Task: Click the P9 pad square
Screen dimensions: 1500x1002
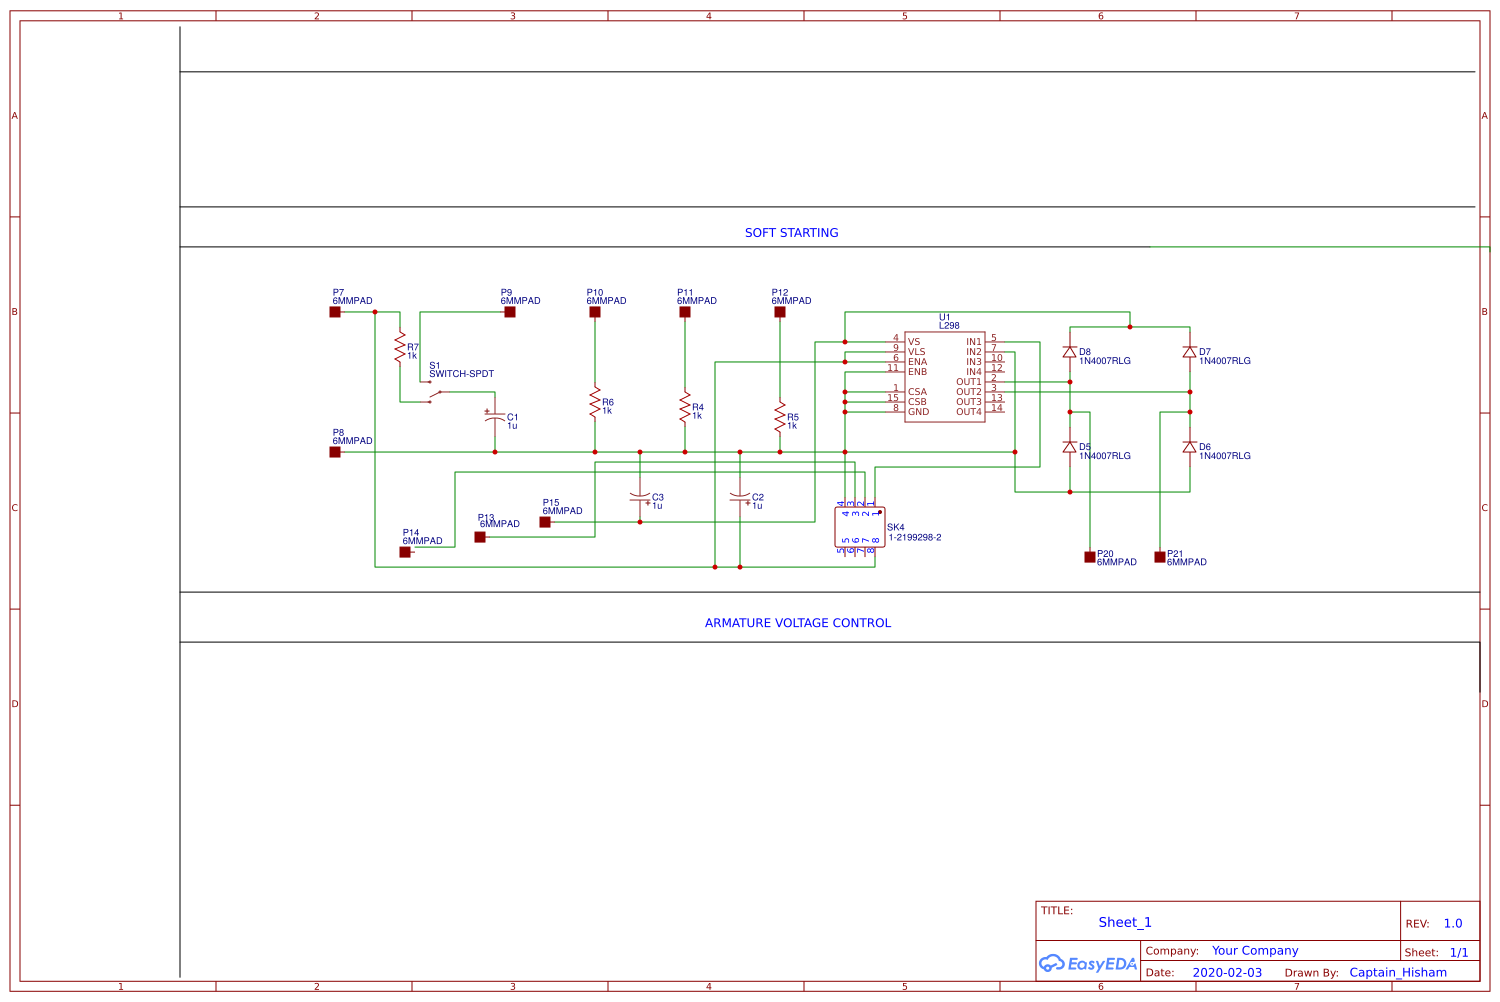Action: point(510,312)
